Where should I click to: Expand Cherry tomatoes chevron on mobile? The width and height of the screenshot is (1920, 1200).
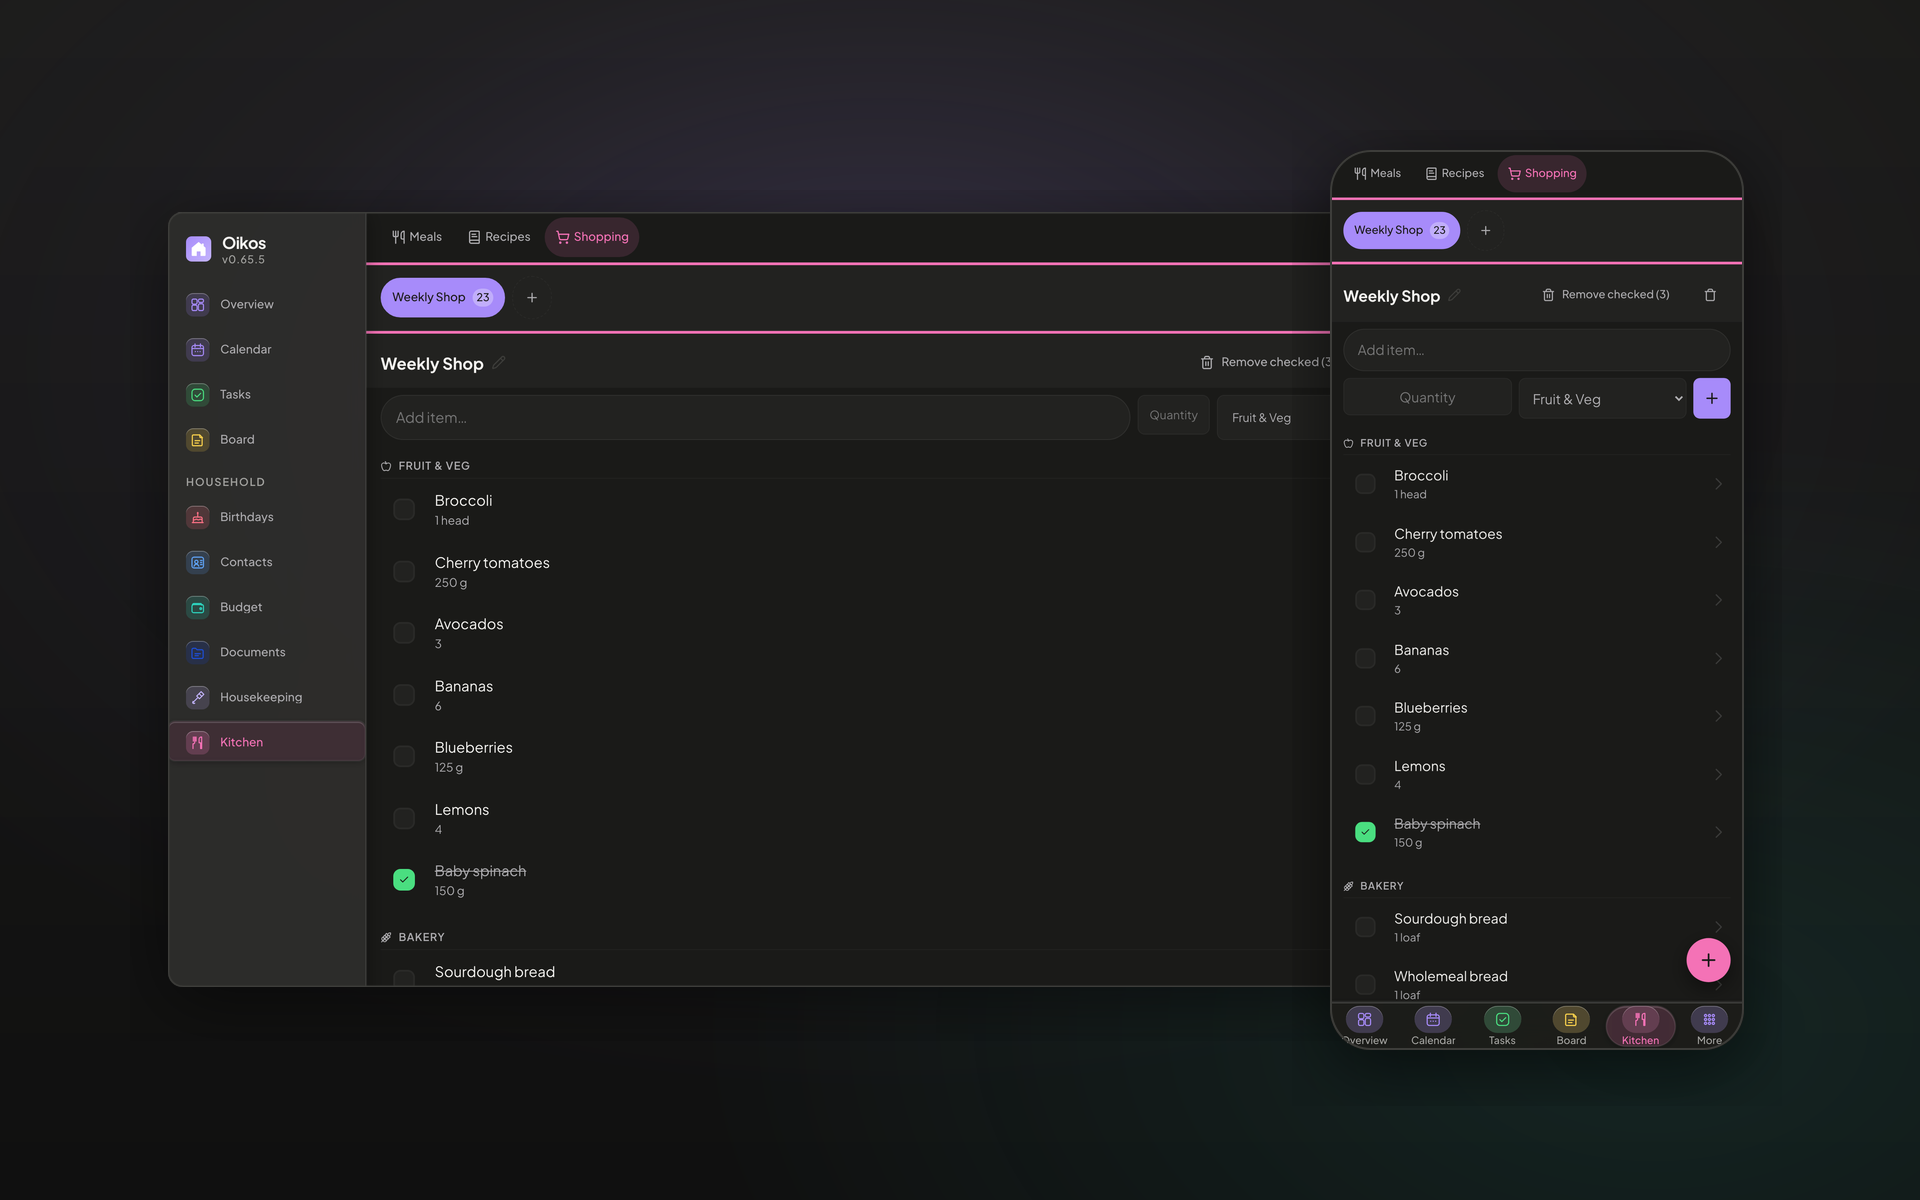tap(1718, 542)
